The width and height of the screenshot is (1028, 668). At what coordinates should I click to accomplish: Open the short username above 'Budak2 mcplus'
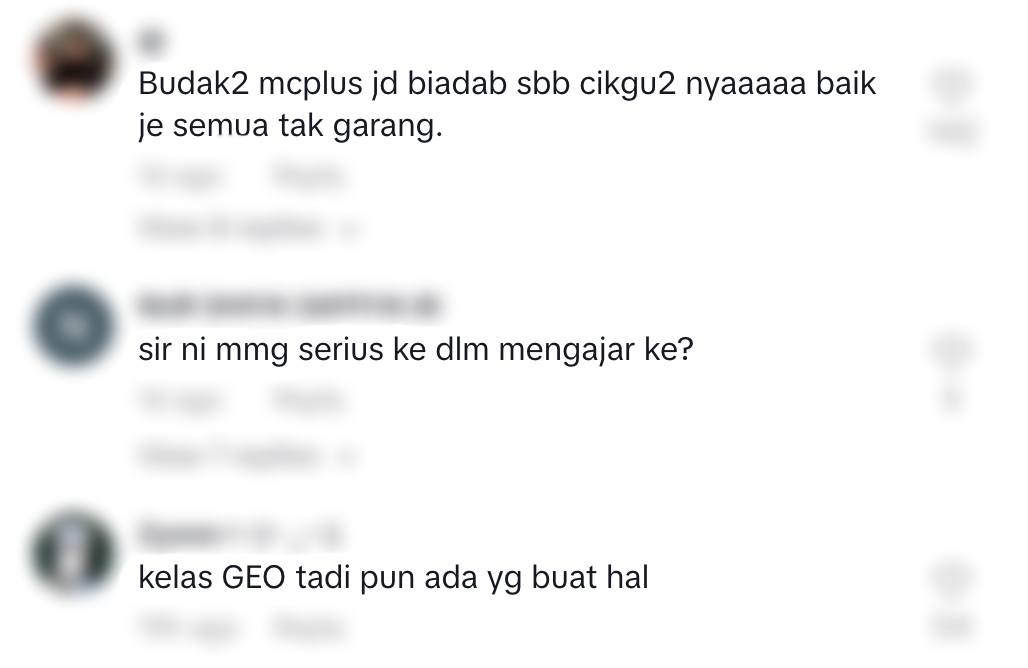click(150, 42)
